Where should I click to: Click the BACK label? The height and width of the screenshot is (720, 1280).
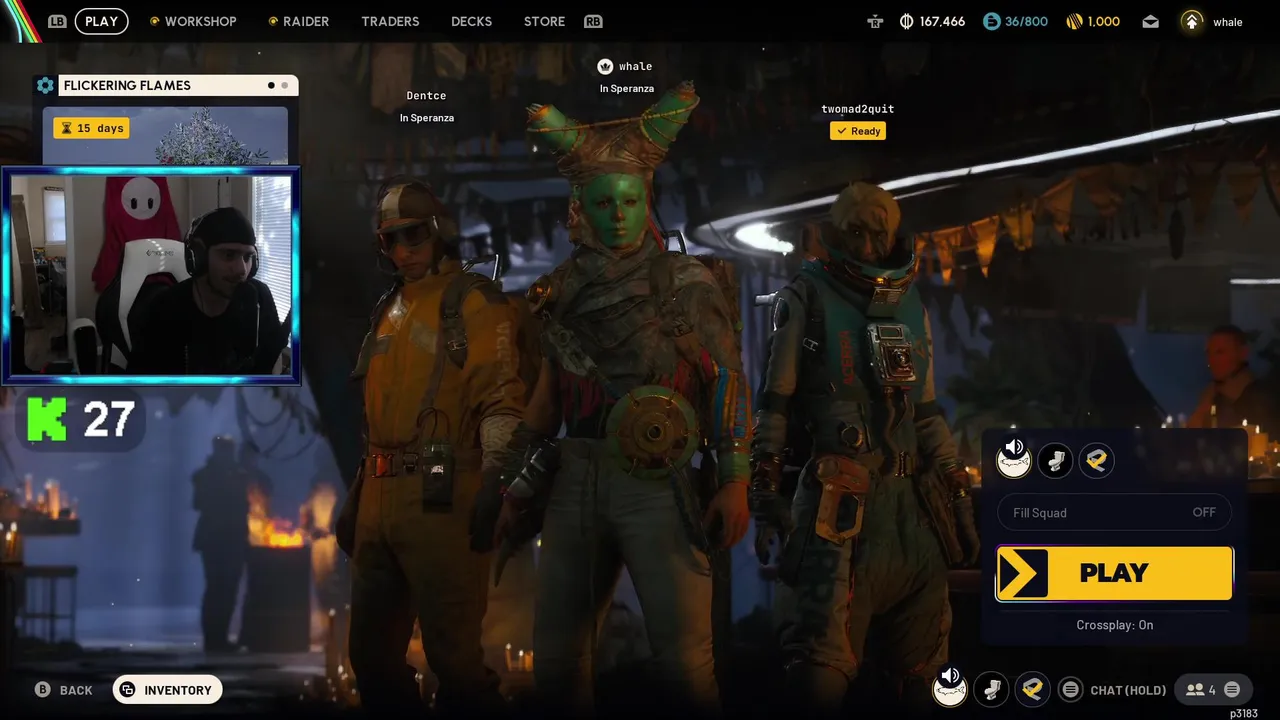tap(76, 690)
